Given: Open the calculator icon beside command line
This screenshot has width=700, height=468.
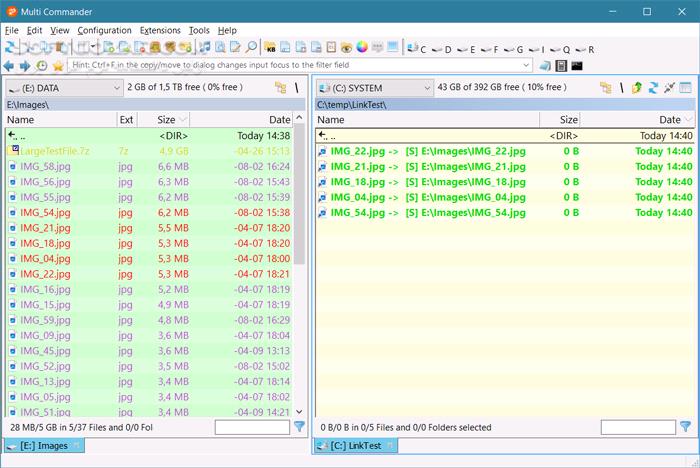Looking at the screenshot, I should [x=561, y=66].
